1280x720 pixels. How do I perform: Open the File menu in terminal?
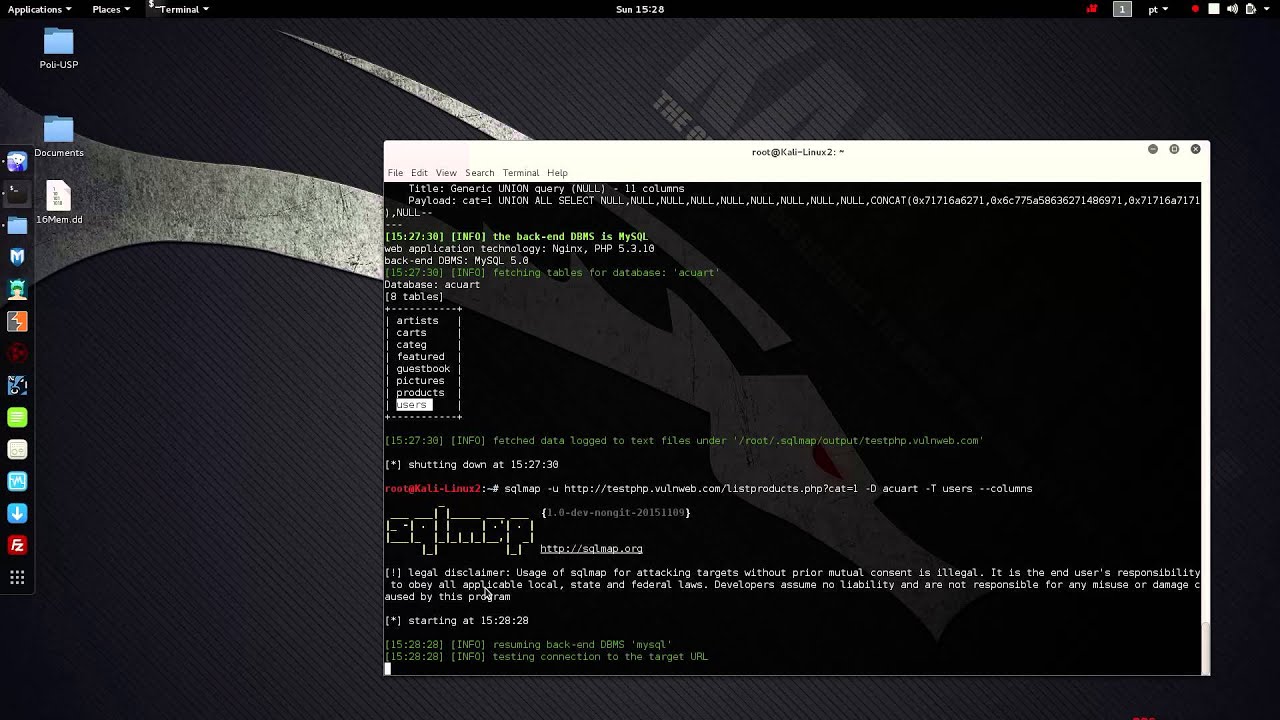pos(395,173)
